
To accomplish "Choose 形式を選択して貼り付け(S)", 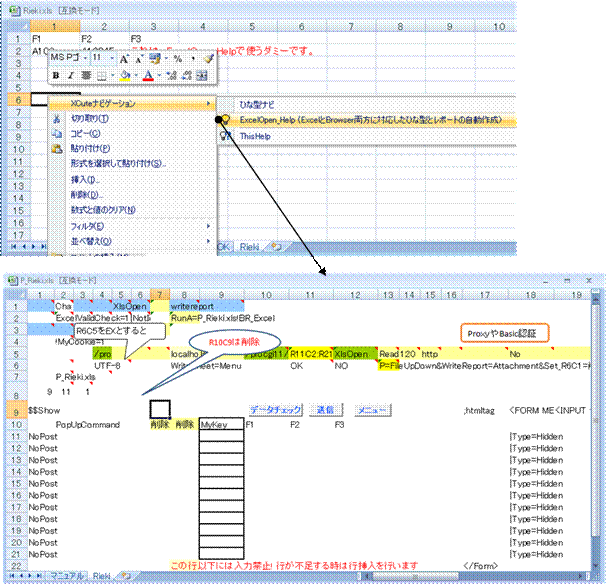I will click(132, 163).
